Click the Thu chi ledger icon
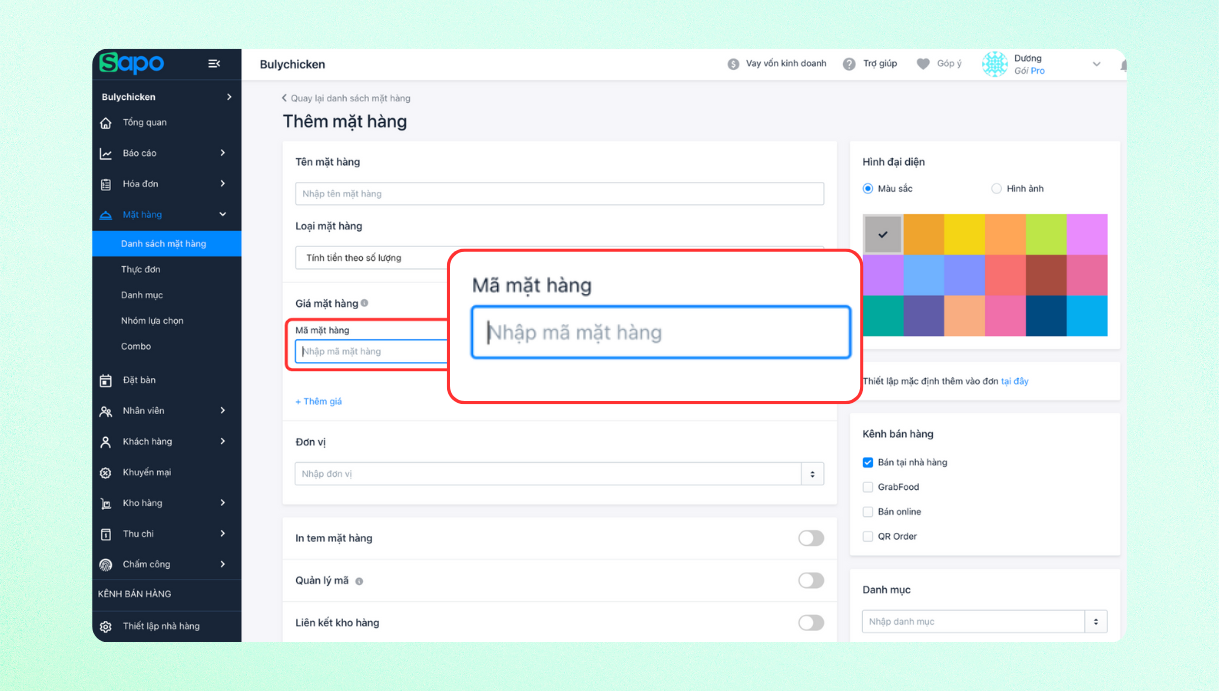This screenshot has height=691, width=1219. coord(106,534)
